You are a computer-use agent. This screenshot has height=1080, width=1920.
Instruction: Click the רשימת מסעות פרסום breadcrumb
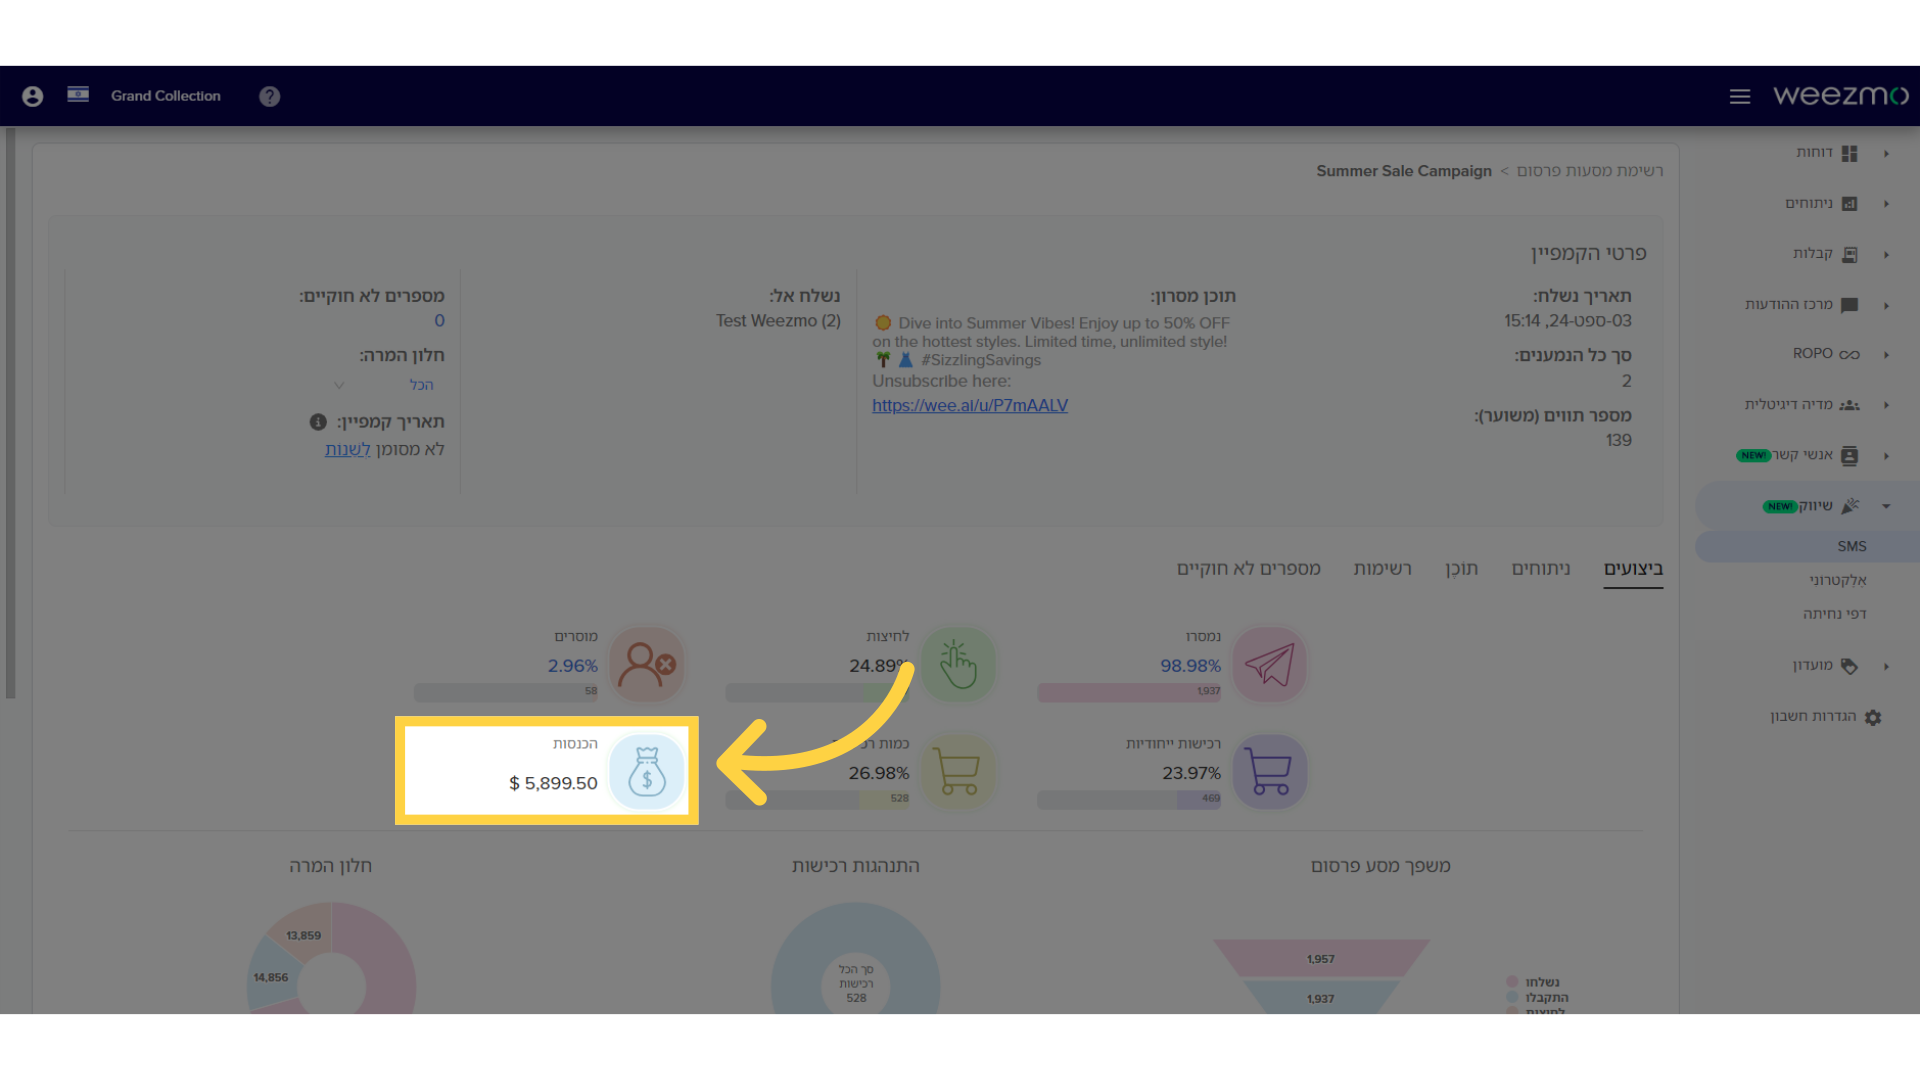(x=1590, y=171)
